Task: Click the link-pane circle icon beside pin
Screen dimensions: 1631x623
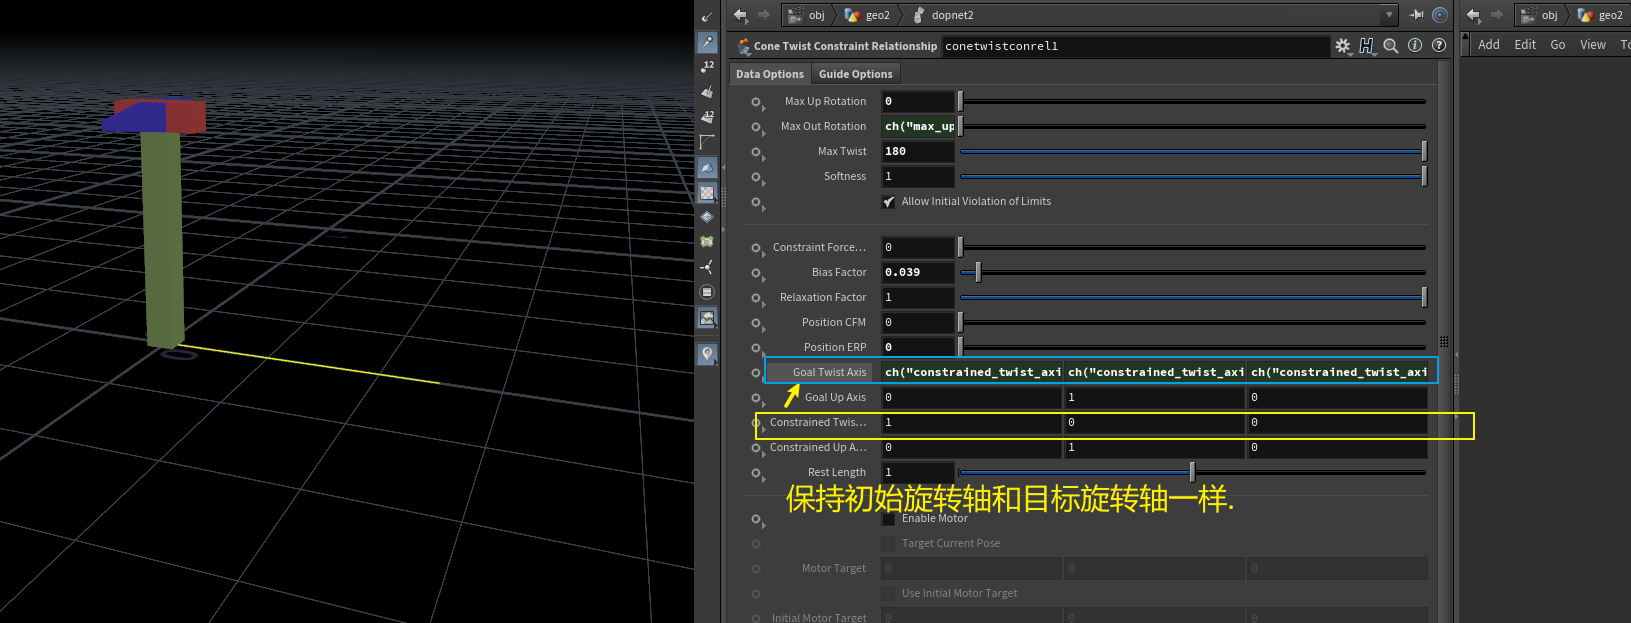Action: click(x=1440, y=15)
